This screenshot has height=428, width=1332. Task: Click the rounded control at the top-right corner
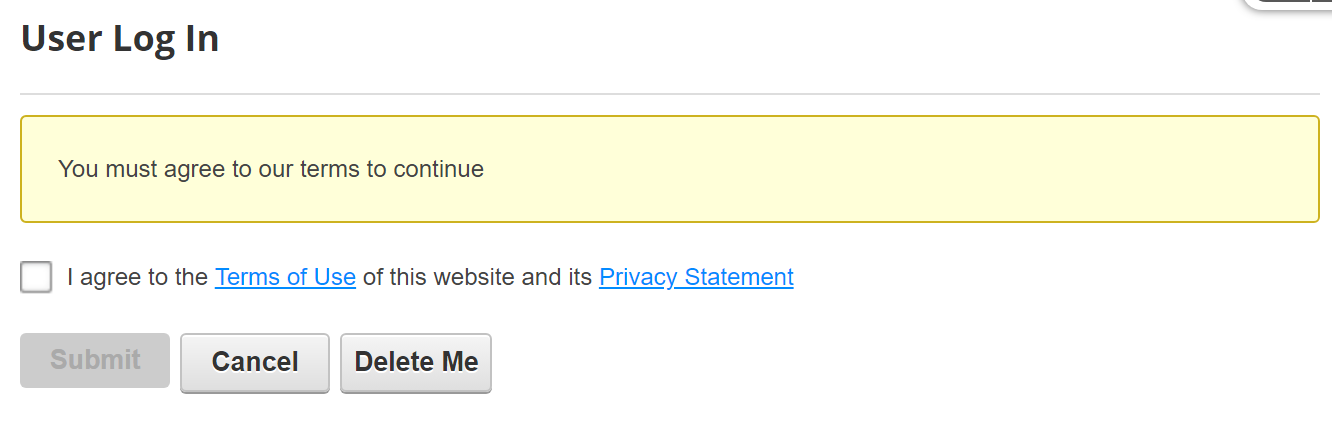1288,5
